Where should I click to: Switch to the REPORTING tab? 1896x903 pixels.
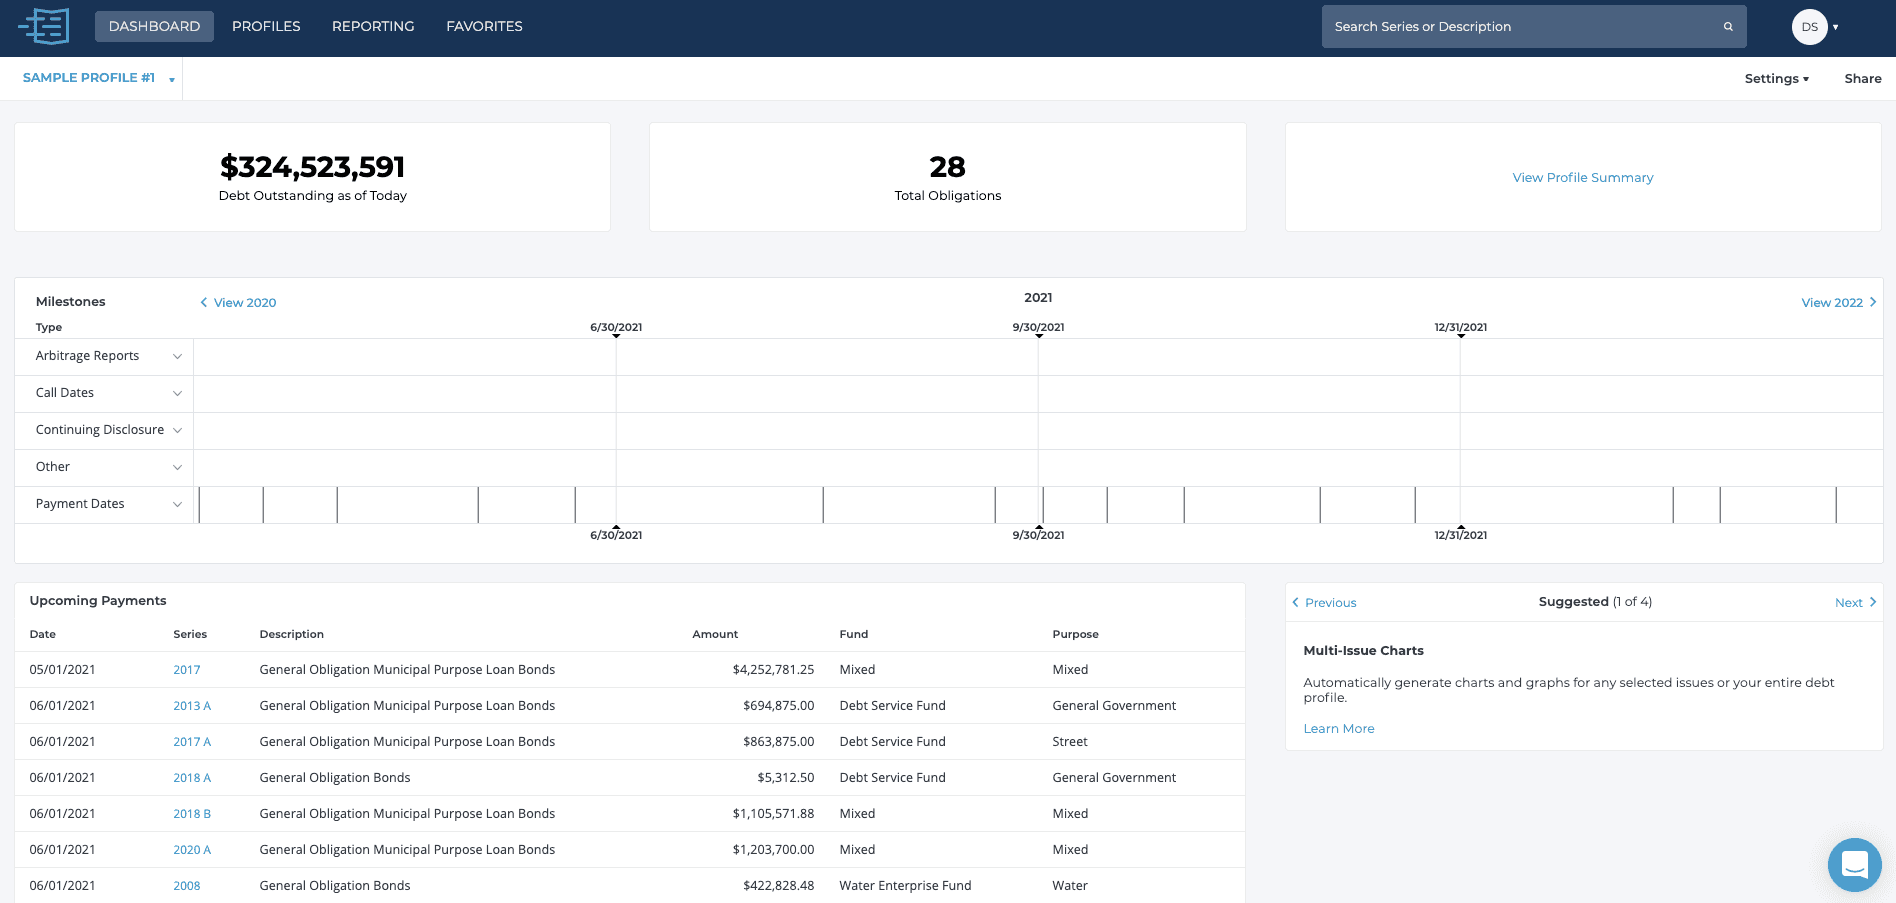[372, 26]
